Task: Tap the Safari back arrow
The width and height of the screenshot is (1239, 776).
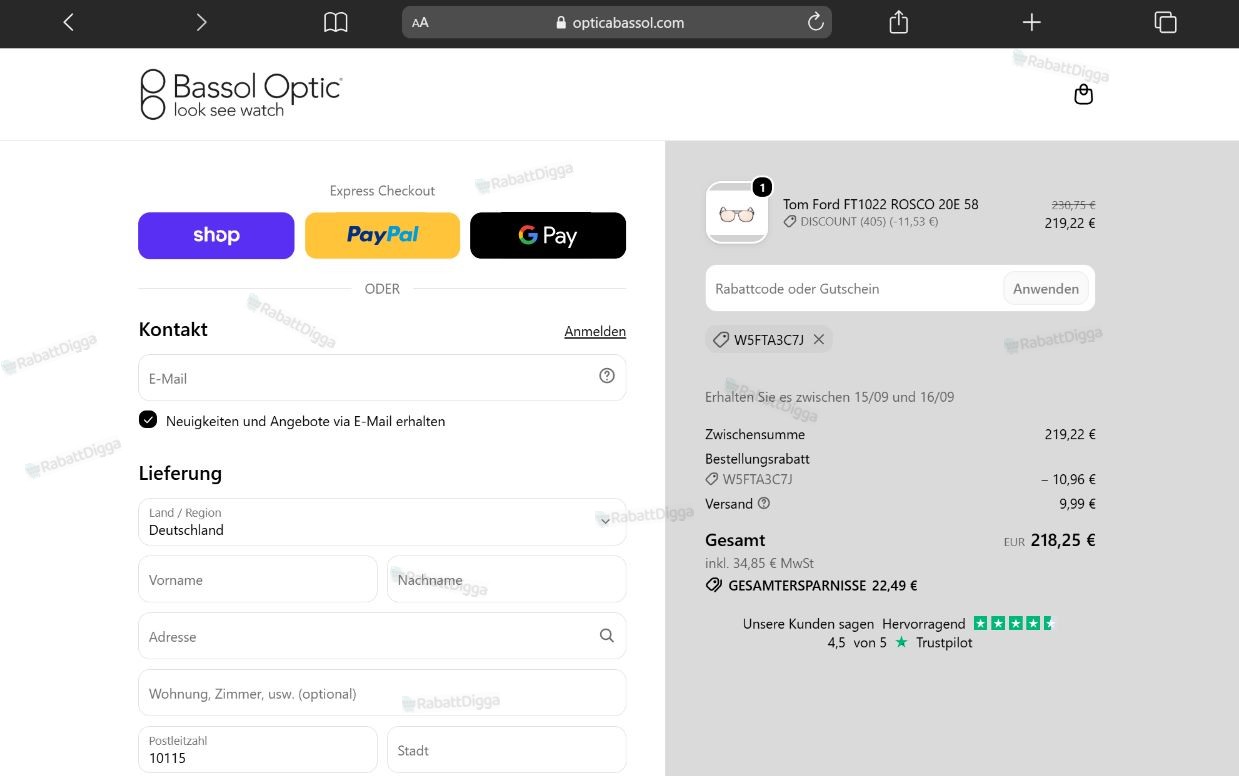Action: [68, 22]
